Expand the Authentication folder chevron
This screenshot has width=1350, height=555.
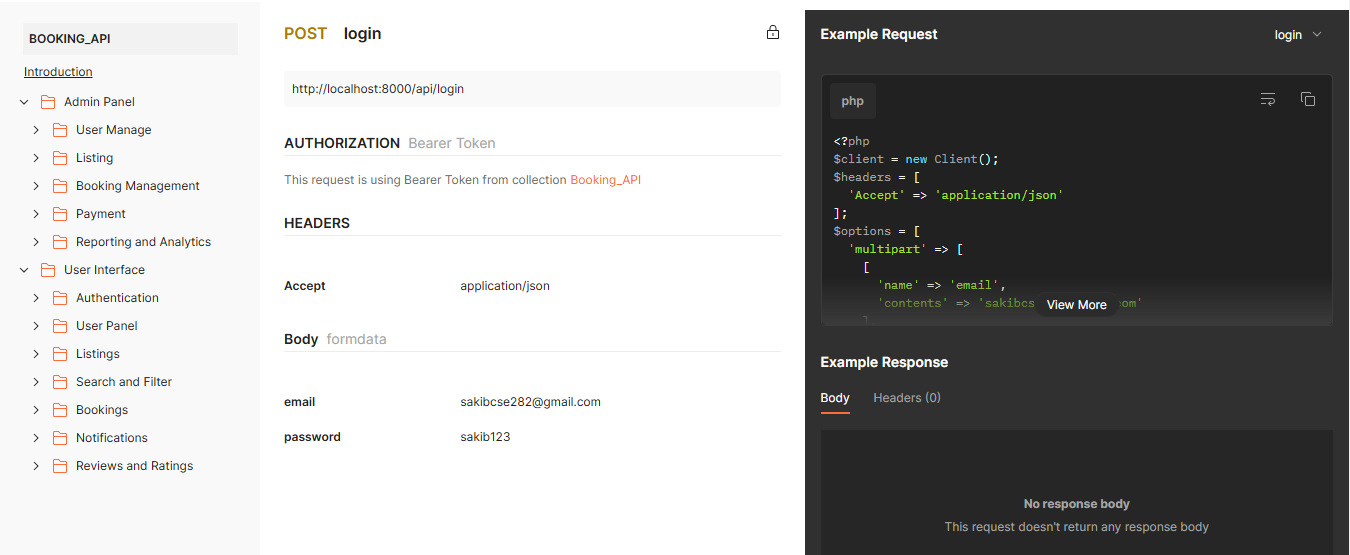coord(36,298)
